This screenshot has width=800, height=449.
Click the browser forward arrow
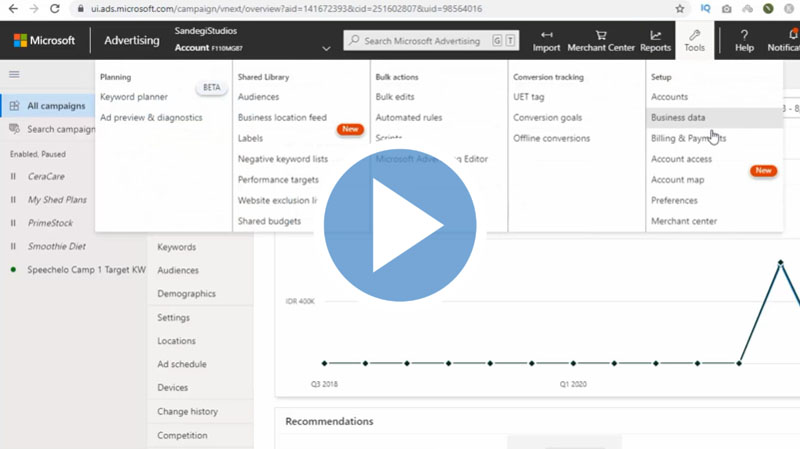(34, 9)
